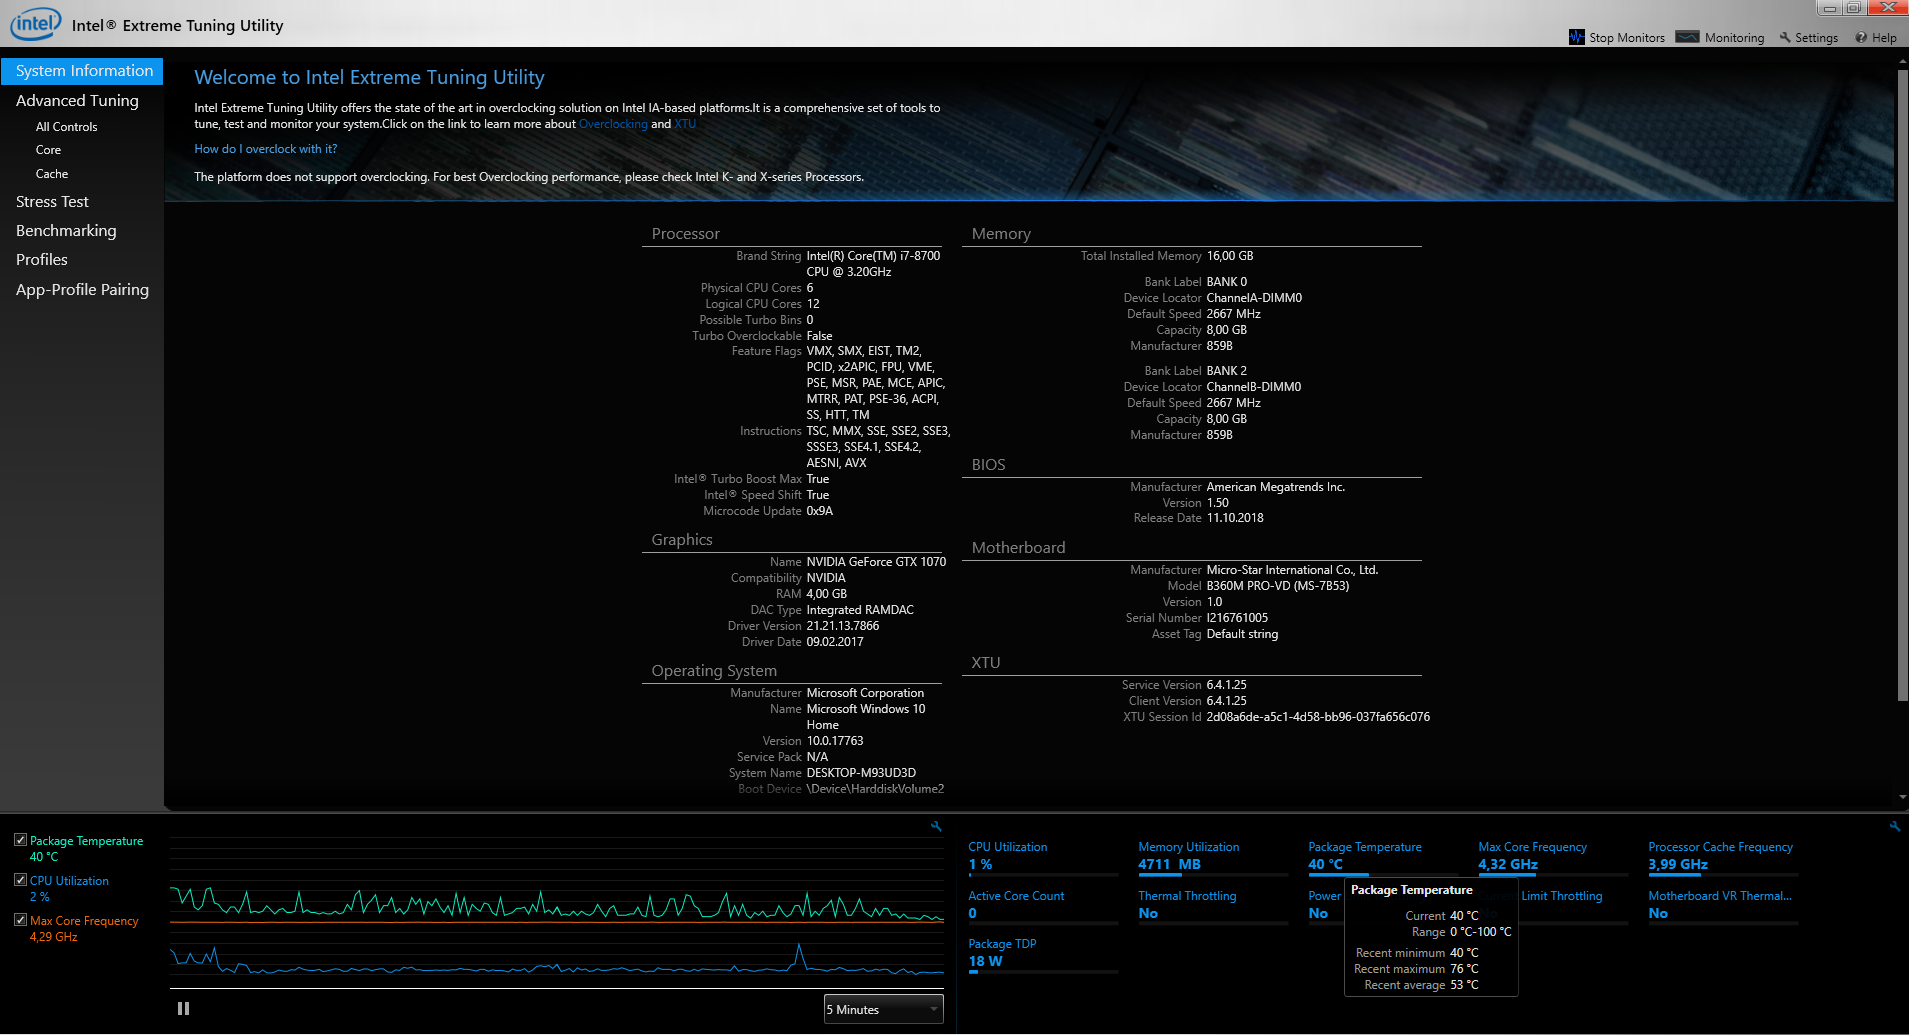Open the Profiles page
This screenshot has height=1035, width=1909.
tap(42, 260)
